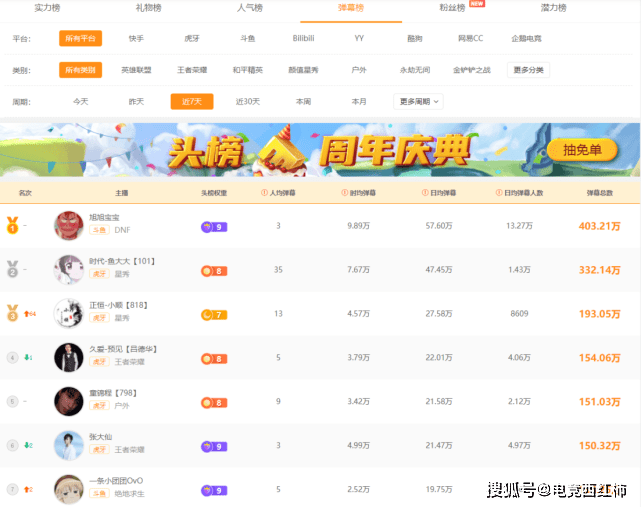Filter the category by 王者荣耀

pyautogui.click(x=192, y=70)
